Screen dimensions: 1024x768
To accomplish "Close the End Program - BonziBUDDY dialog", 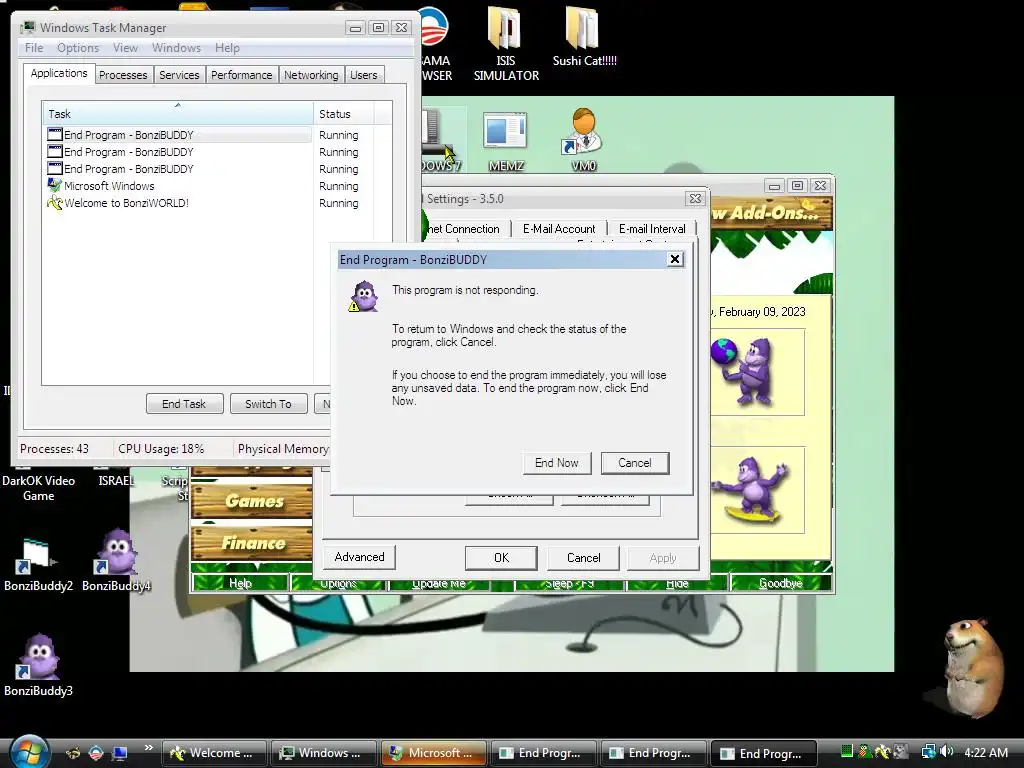I will click(x=675, y=259).
